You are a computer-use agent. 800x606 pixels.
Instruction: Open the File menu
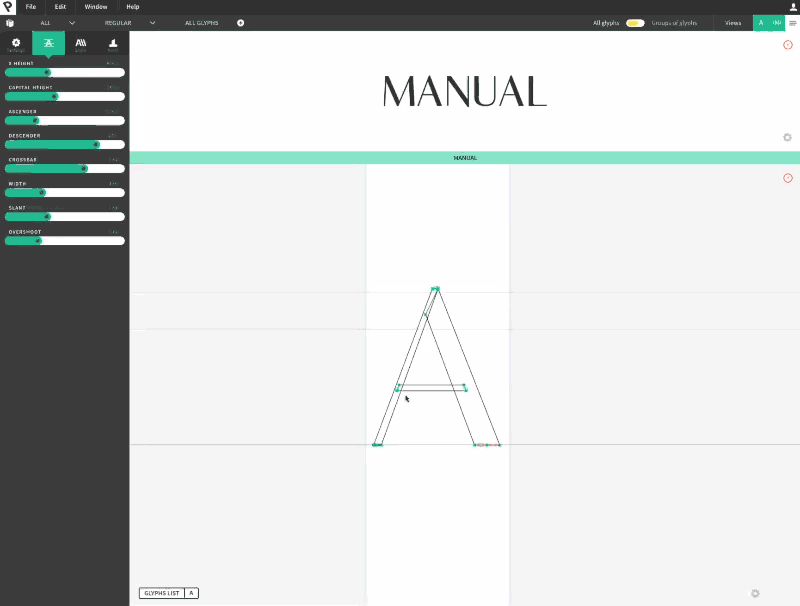tap(31, 7)
